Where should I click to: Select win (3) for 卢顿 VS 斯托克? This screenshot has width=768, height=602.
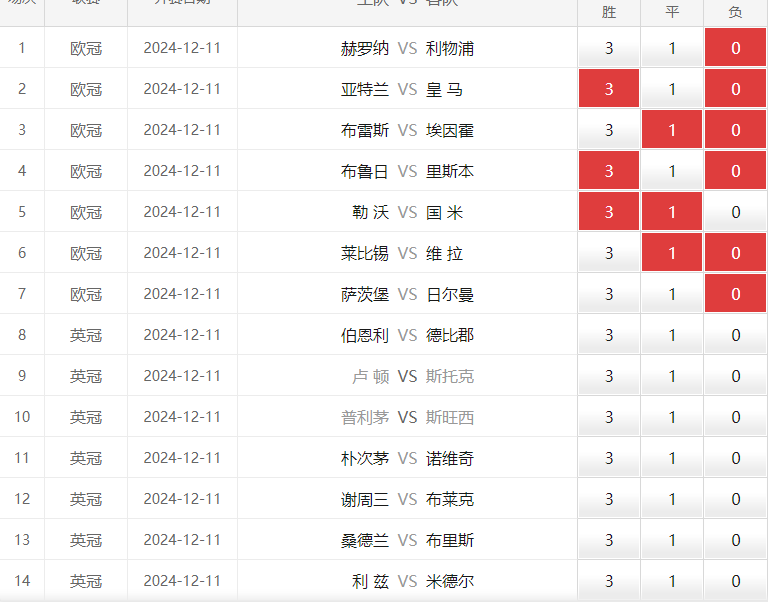coord(609,376)
